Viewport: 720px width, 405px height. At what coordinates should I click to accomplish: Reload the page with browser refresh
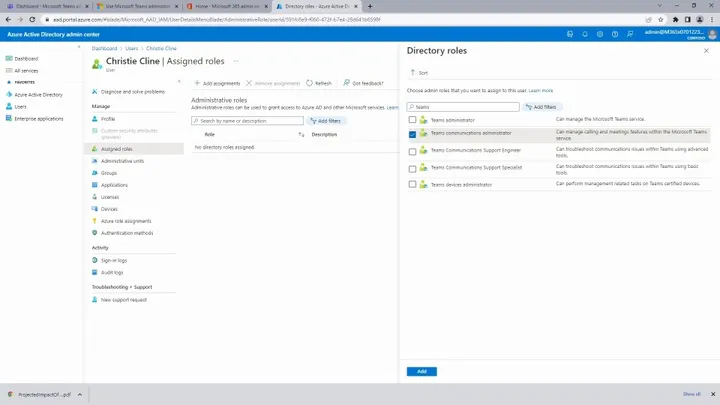click(x=32, y=19)
